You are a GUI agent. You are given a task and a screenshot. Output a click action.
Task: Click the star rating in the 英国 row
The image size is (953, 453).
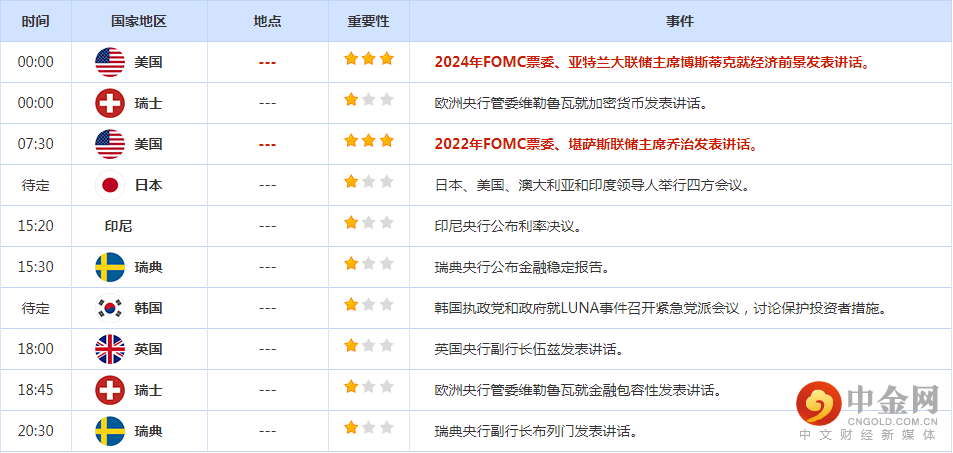coord(369,346)
